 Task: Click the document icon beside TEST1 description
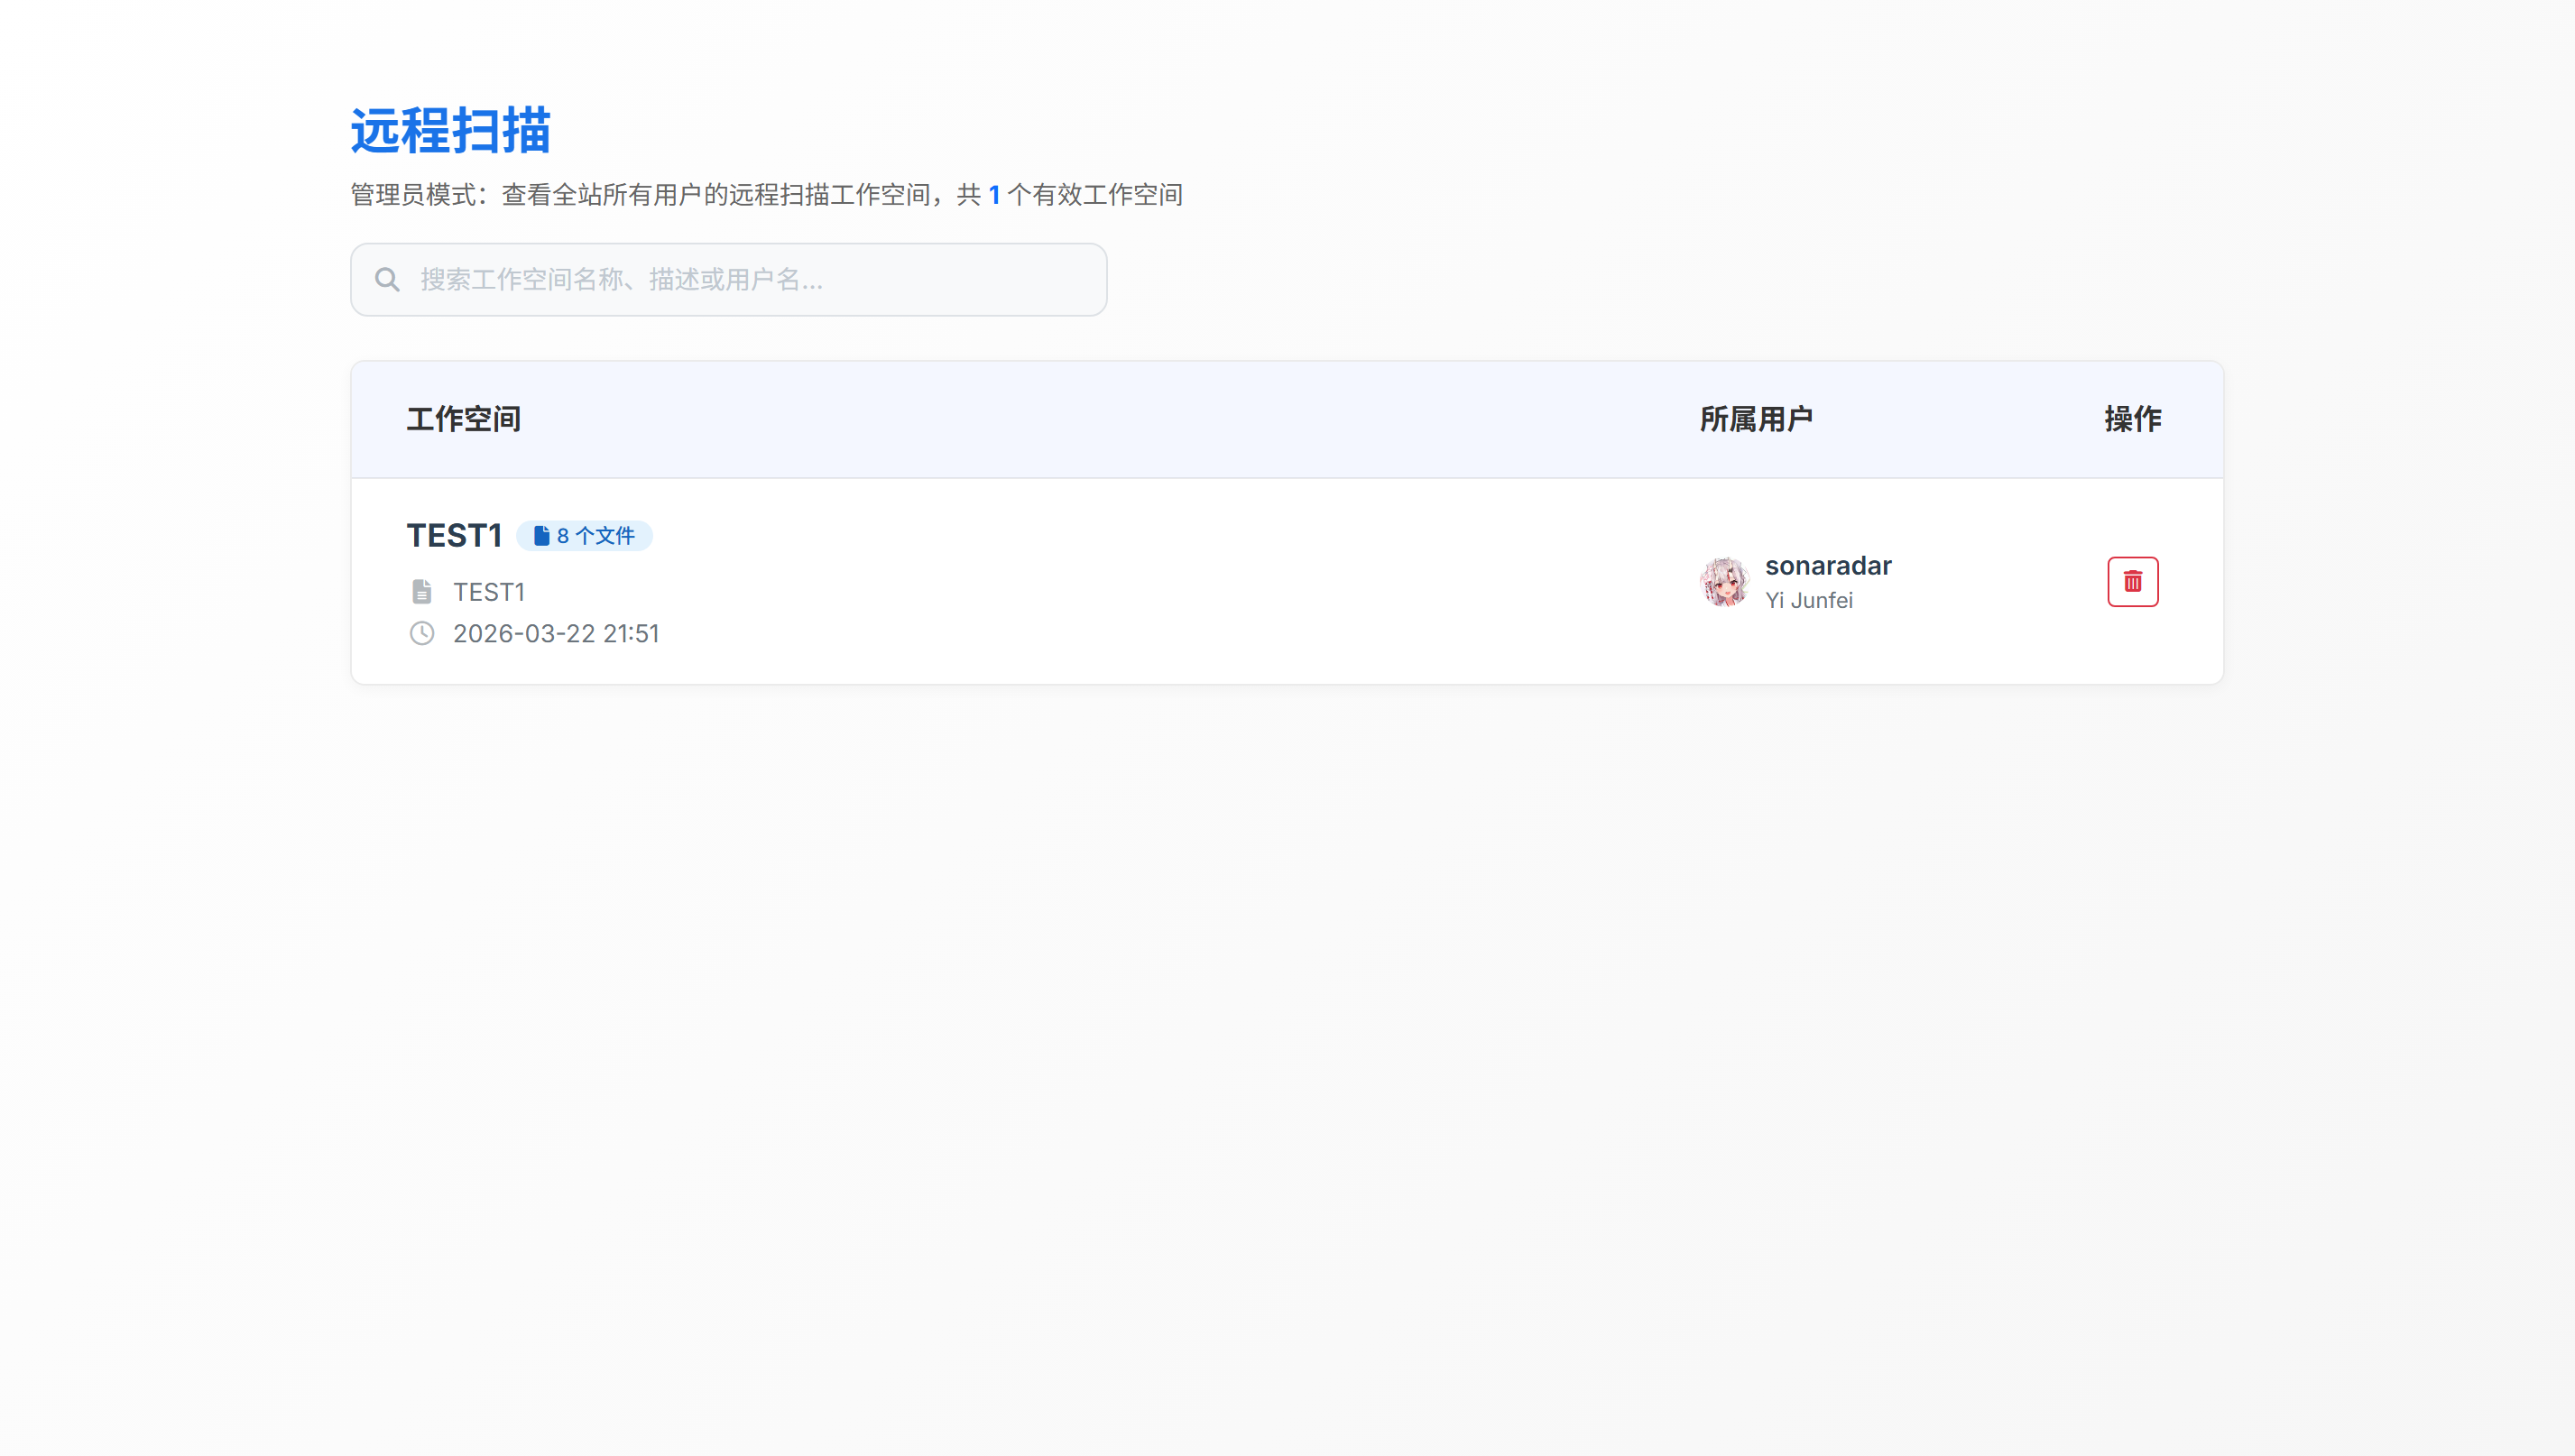(422, 592)
